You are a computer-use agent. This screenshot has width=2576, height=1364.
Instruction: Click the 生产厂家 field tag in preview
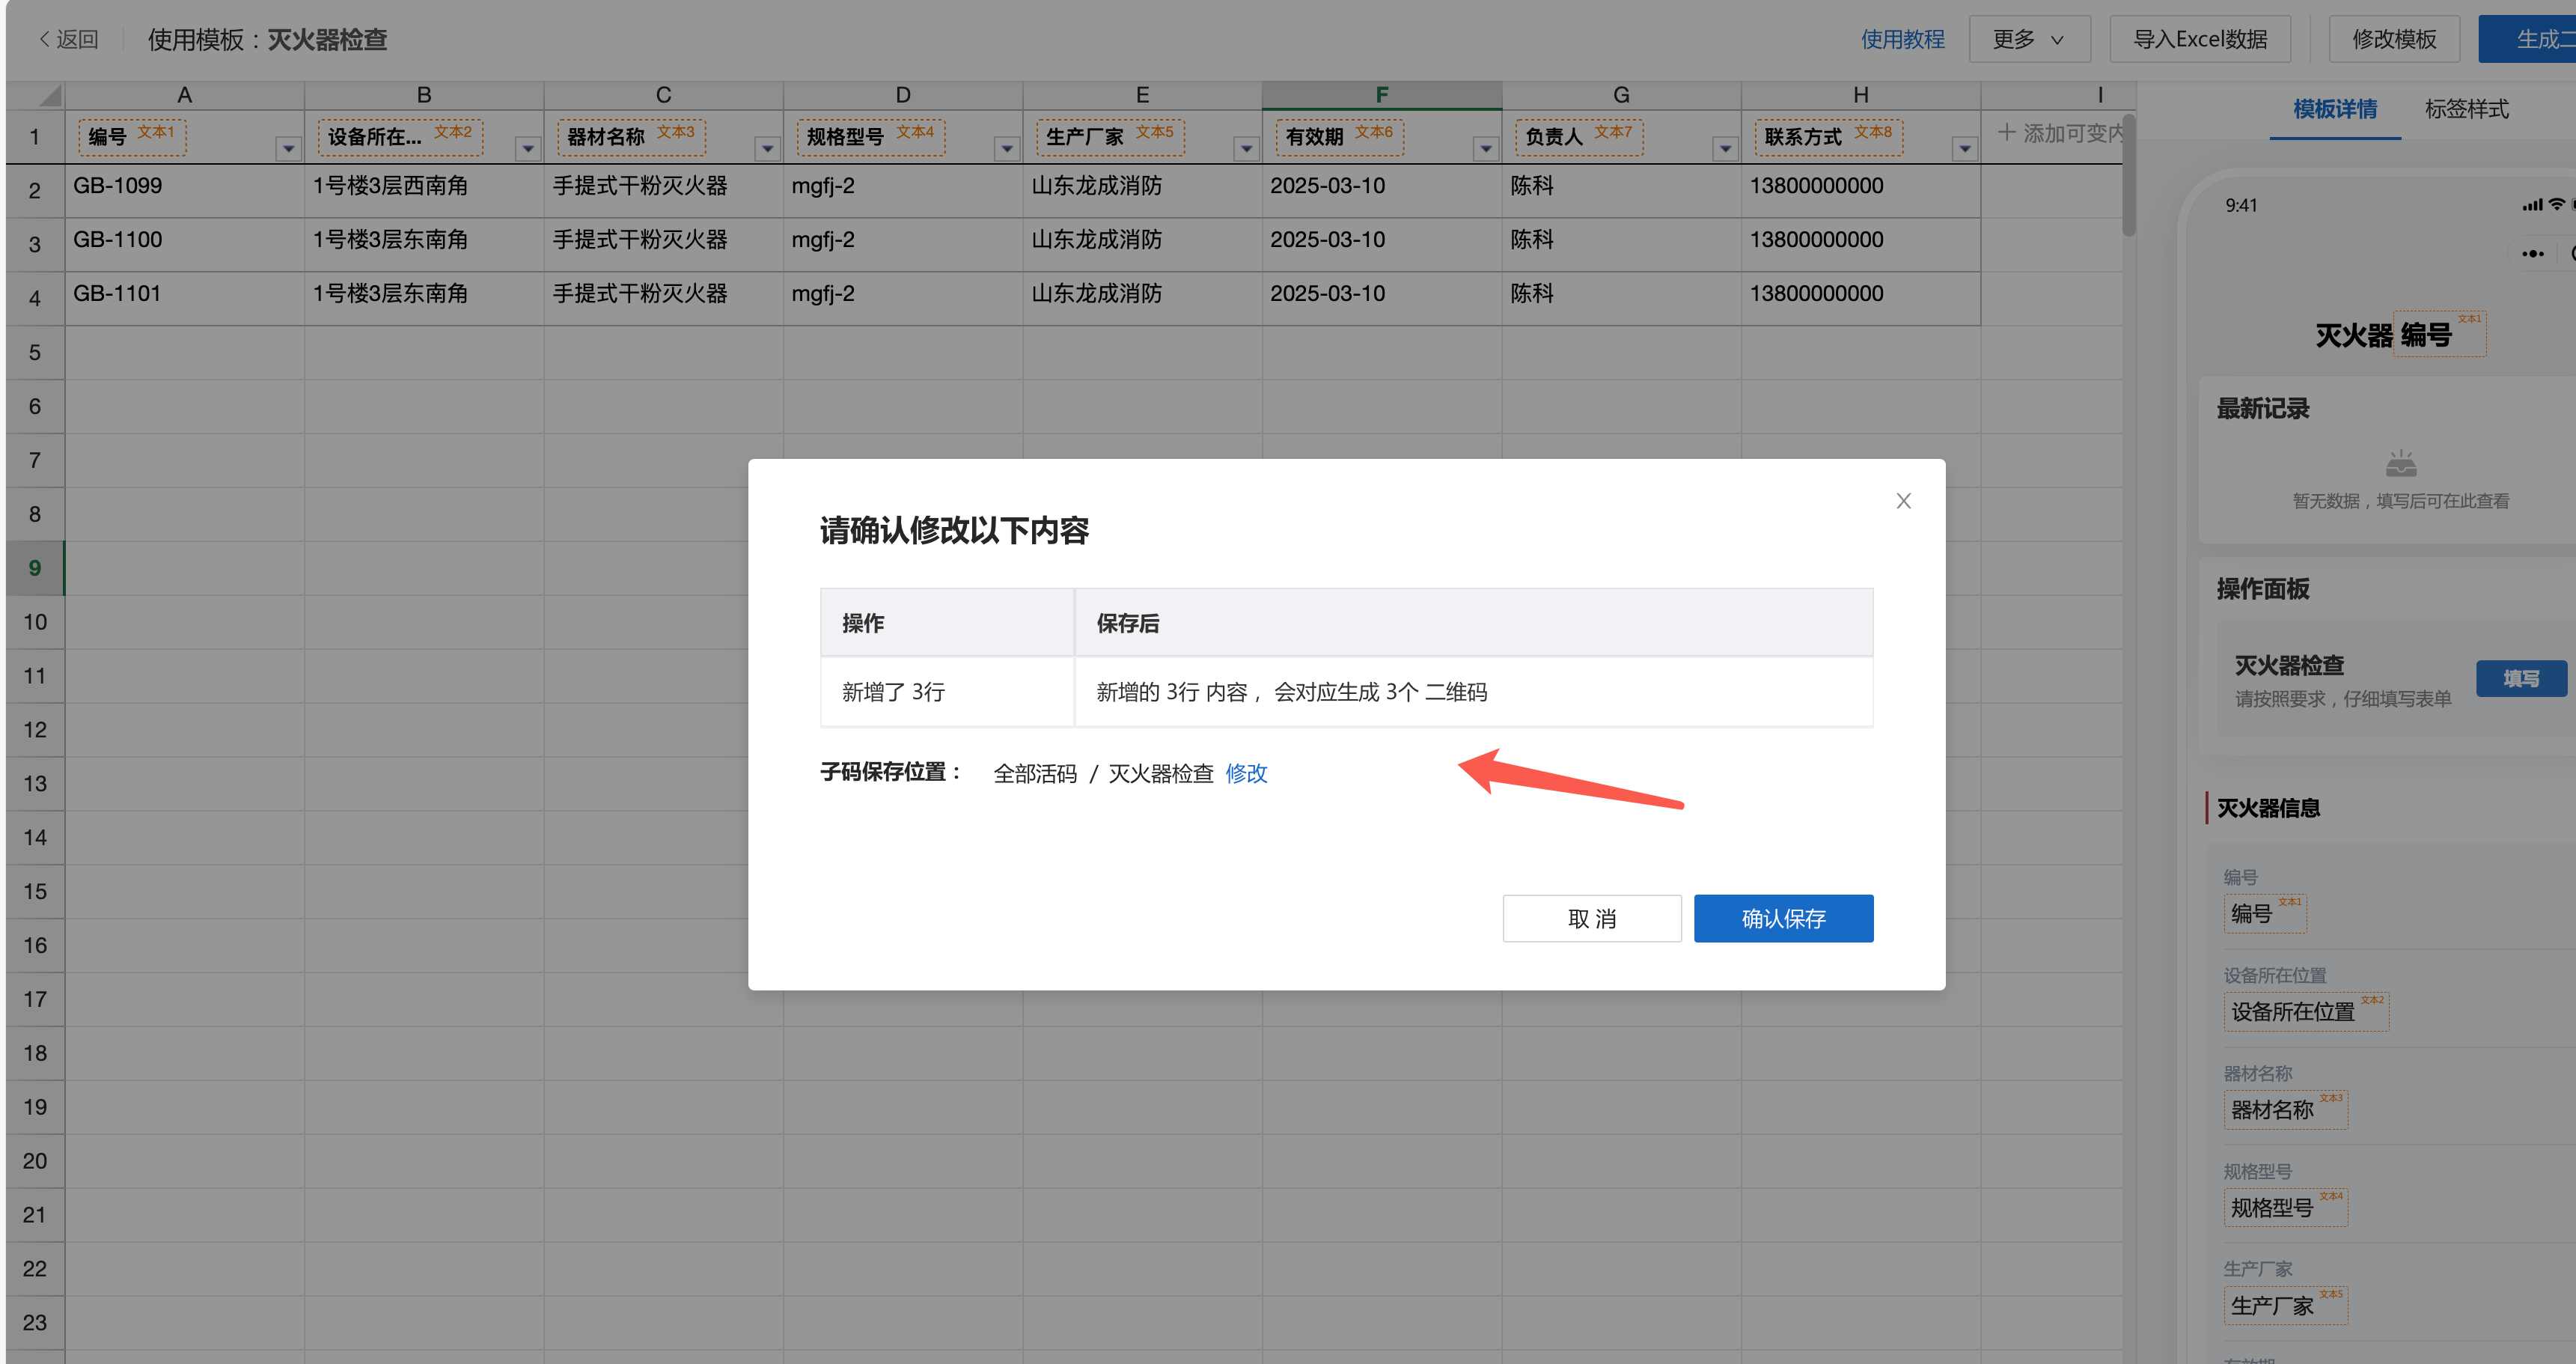[x=2285, y=1305]
